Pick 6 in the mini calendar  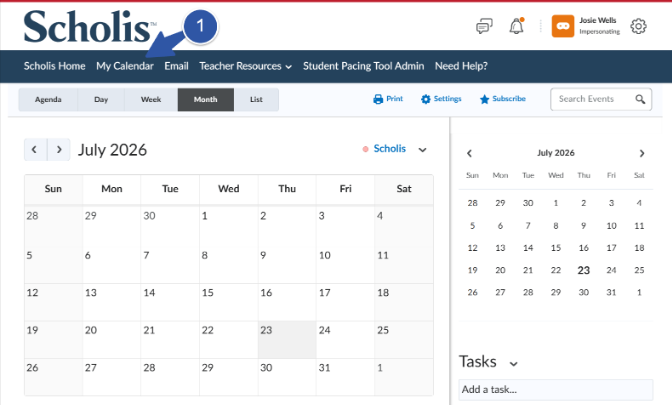500,226
